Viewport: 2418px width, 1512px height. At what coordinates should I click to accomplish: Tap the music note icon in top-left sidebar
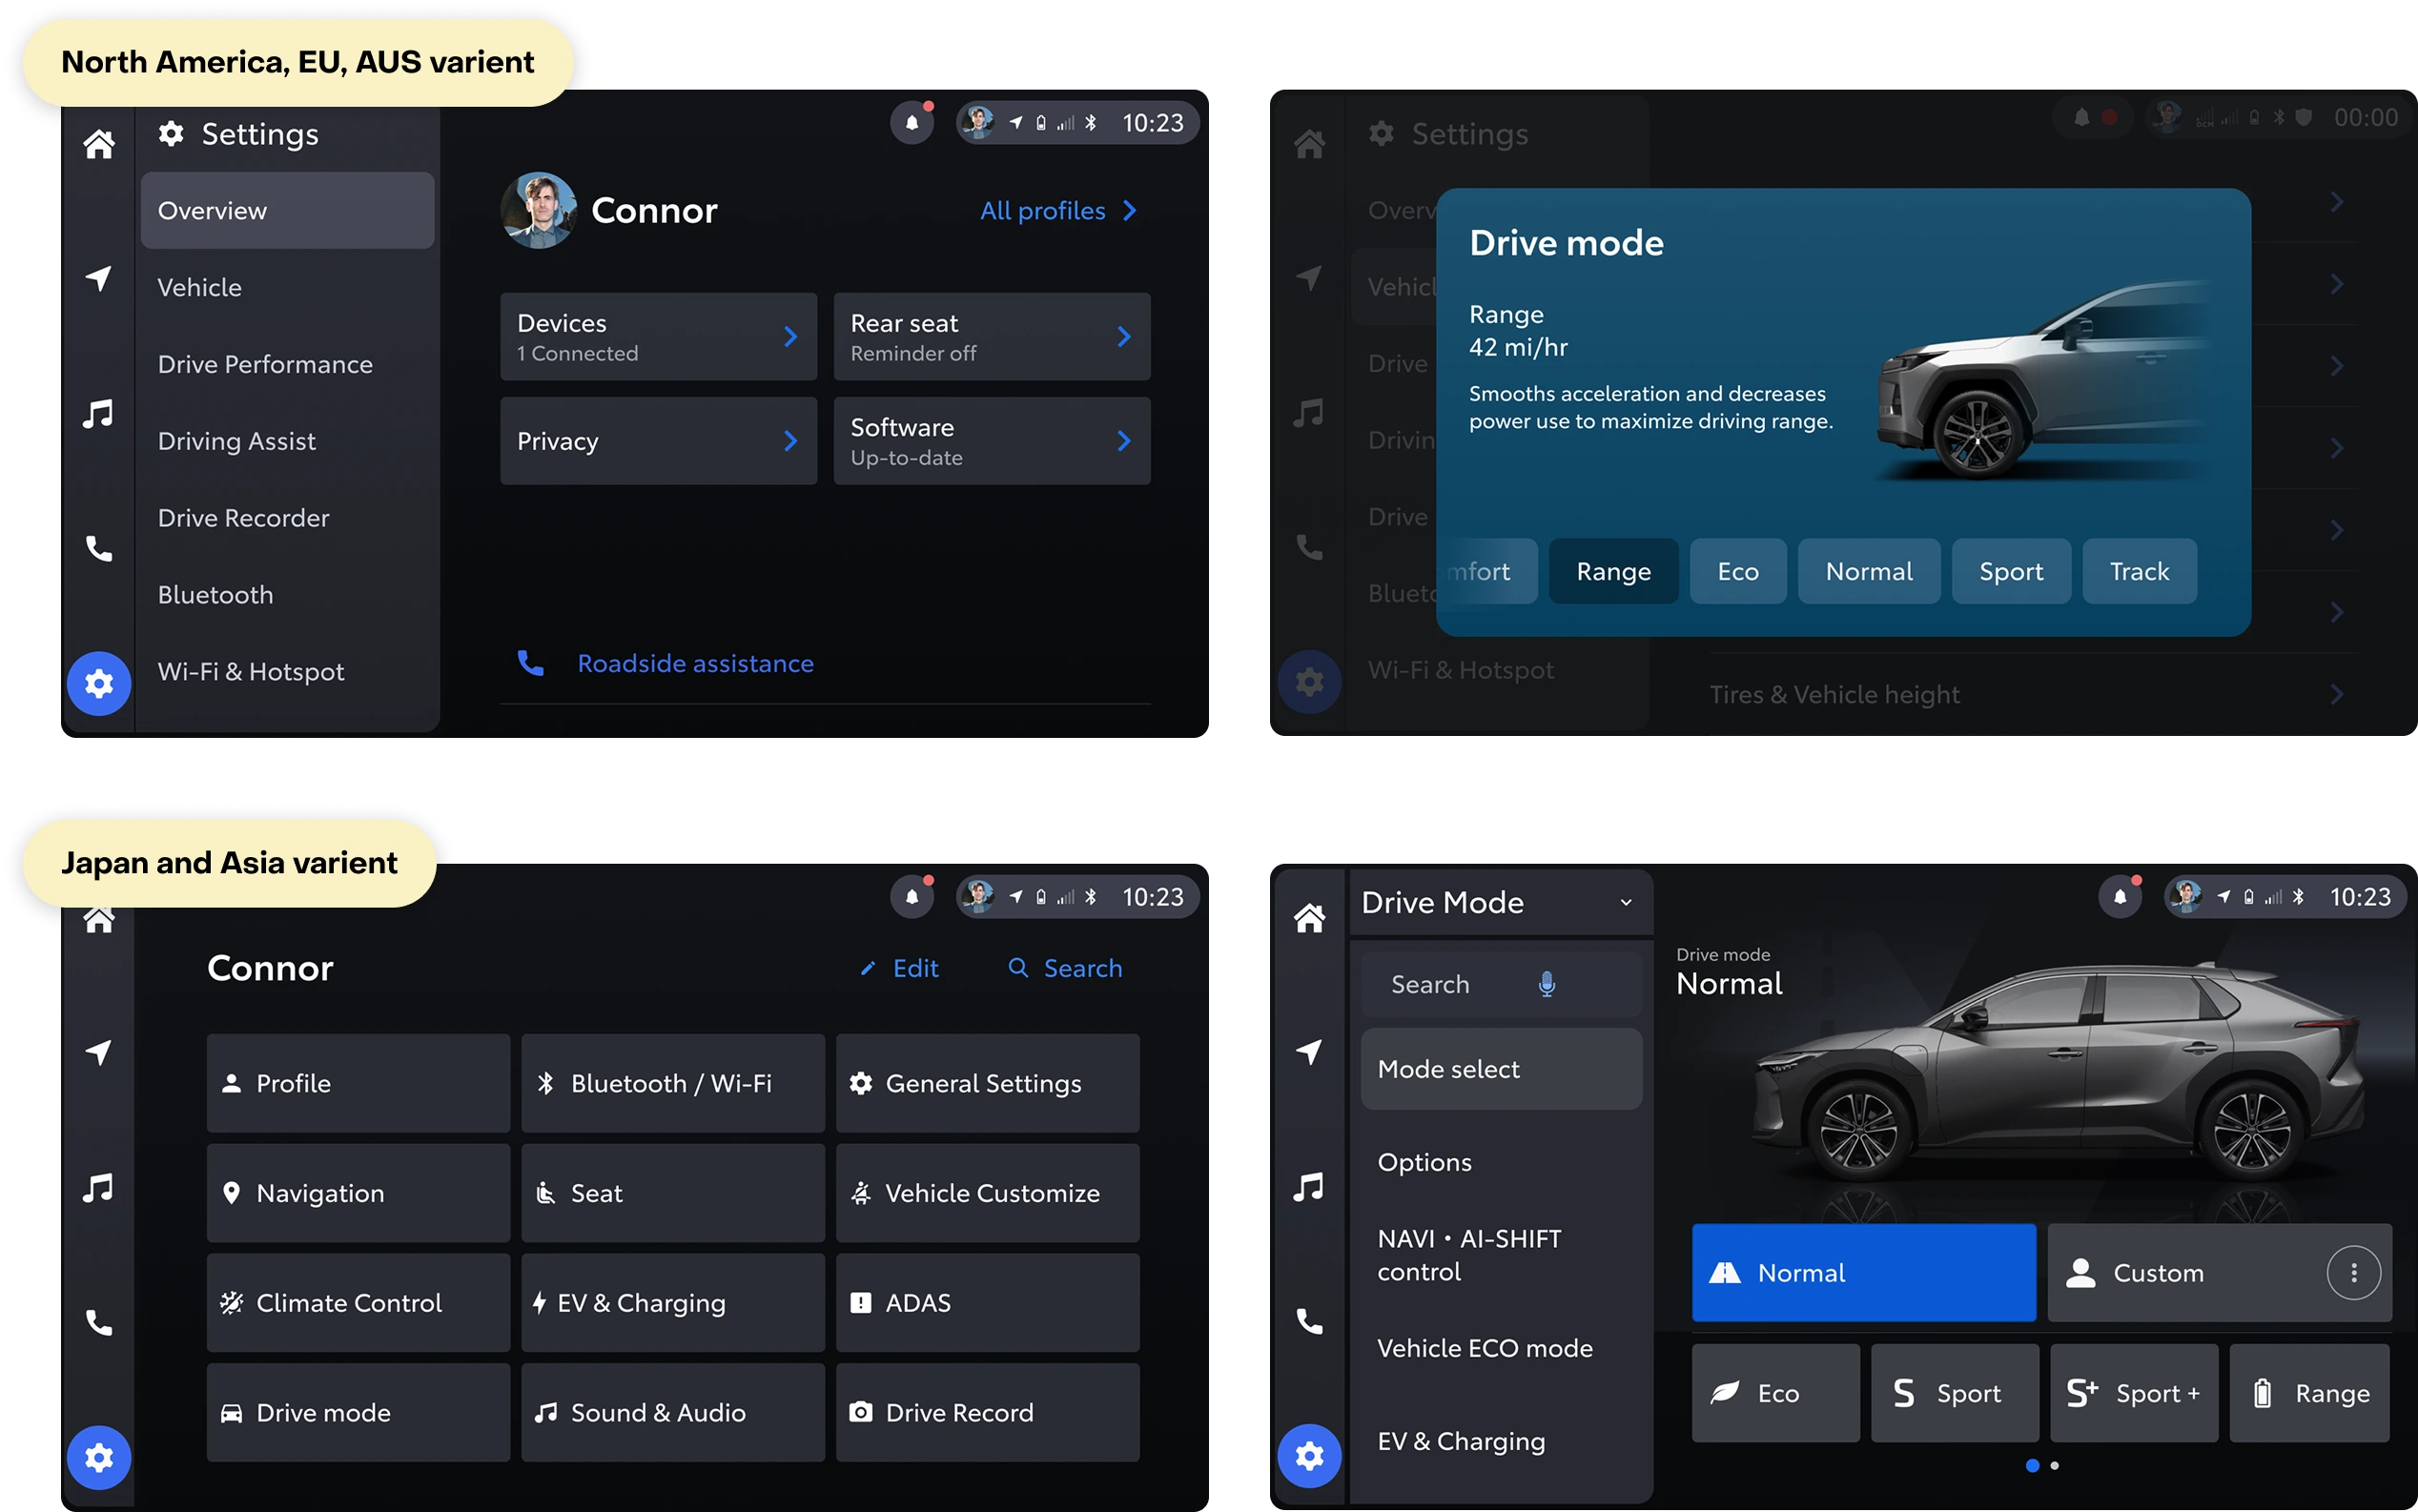(x=98, y=413)
